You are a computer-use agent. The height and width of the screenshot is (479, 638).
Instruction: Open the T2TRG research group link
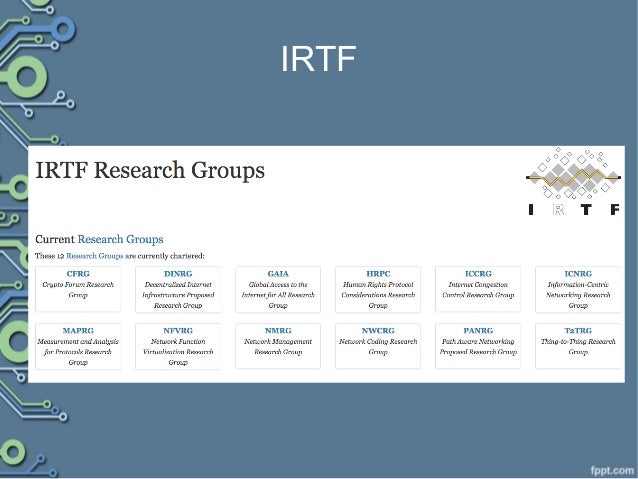tap(578, 330)
